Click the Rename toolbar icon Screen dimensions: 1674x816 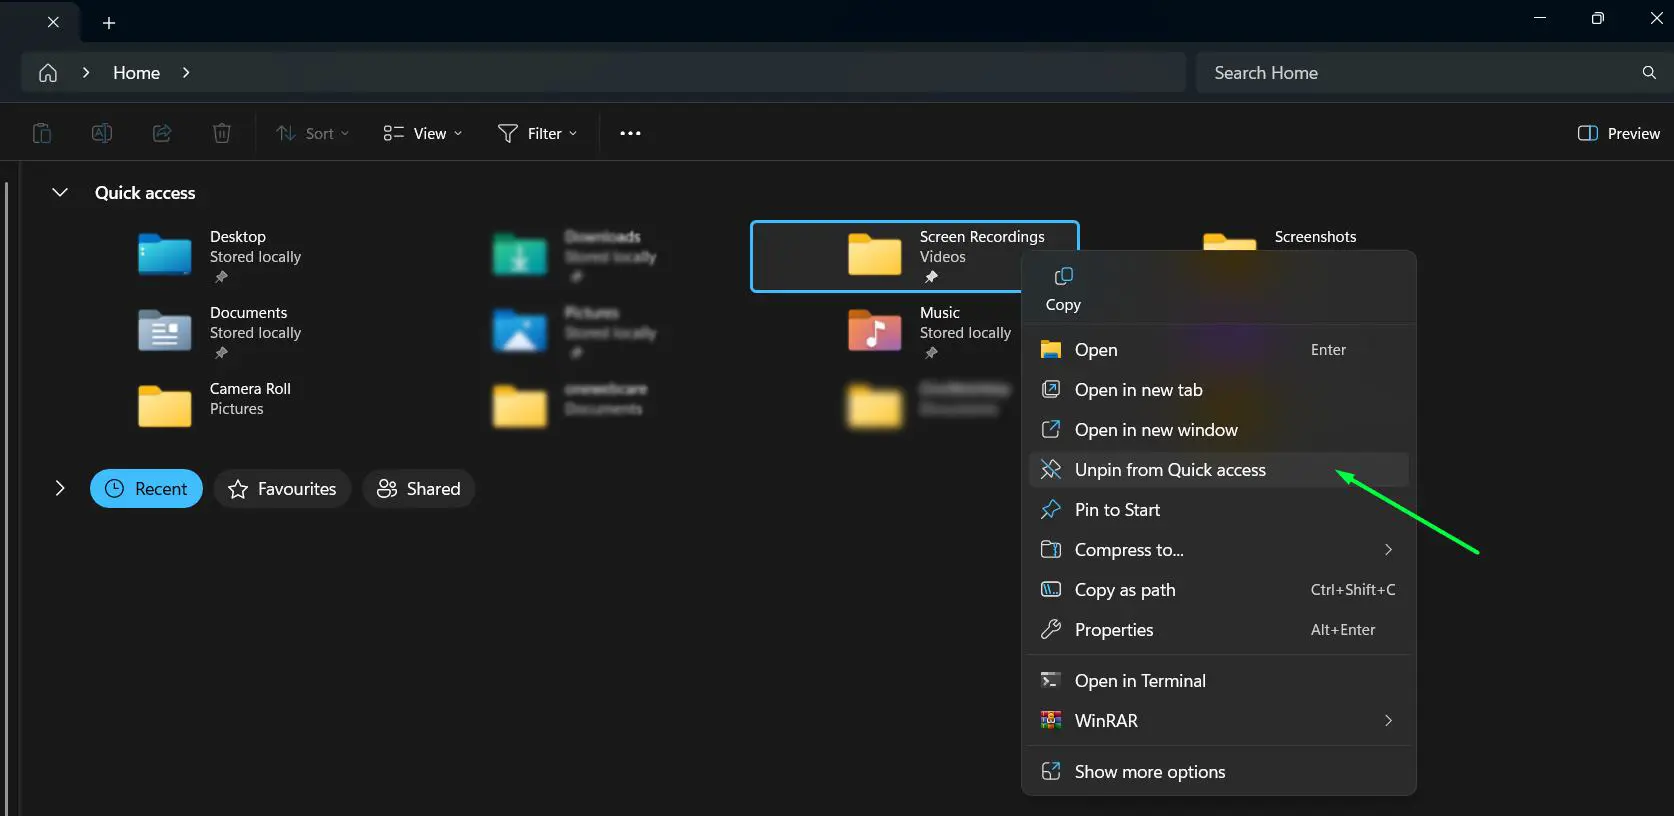point(102,133)
